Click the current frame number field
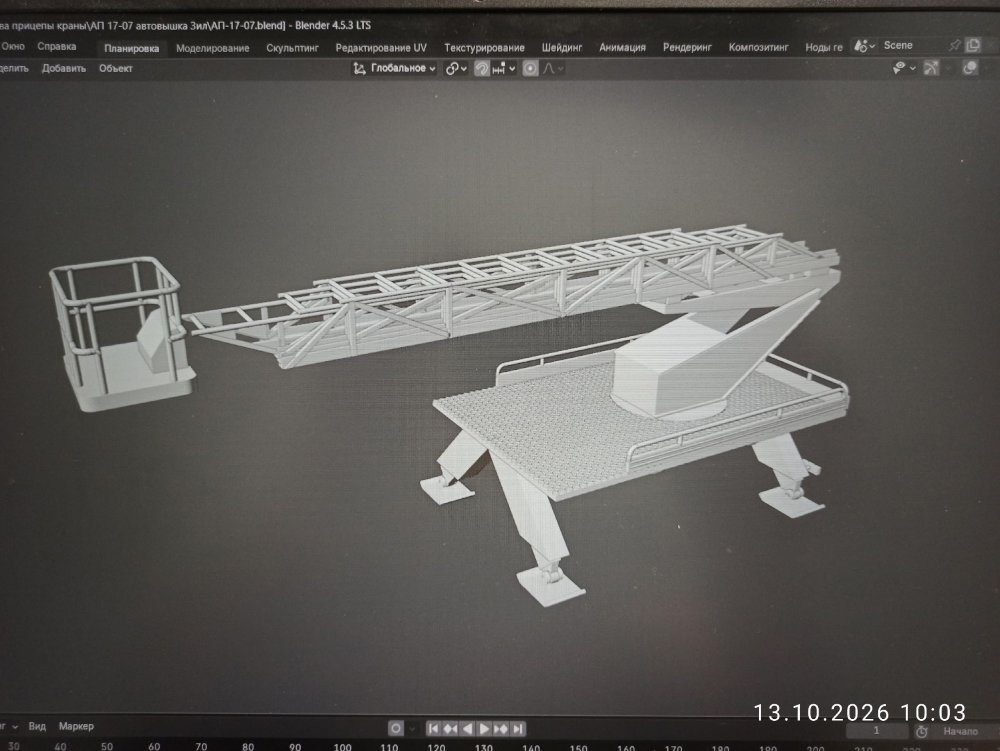The image size is (1000, 751). coord(876,731)
